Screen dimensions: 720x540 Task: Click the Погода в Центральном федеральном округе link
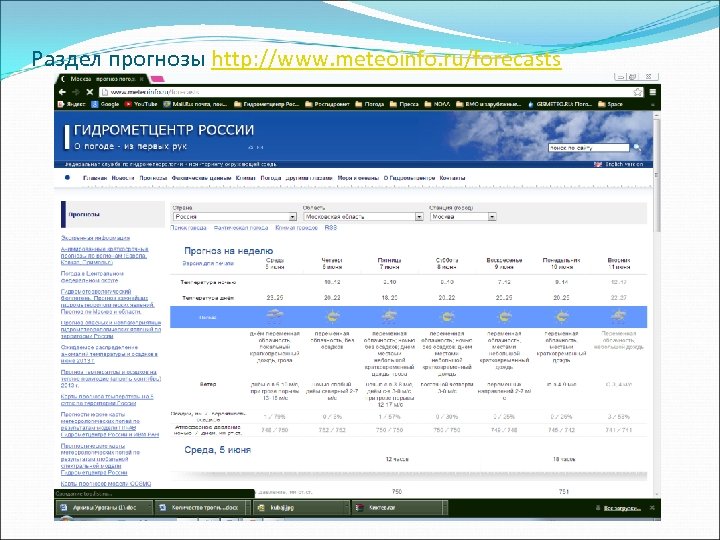click(92, 277)
